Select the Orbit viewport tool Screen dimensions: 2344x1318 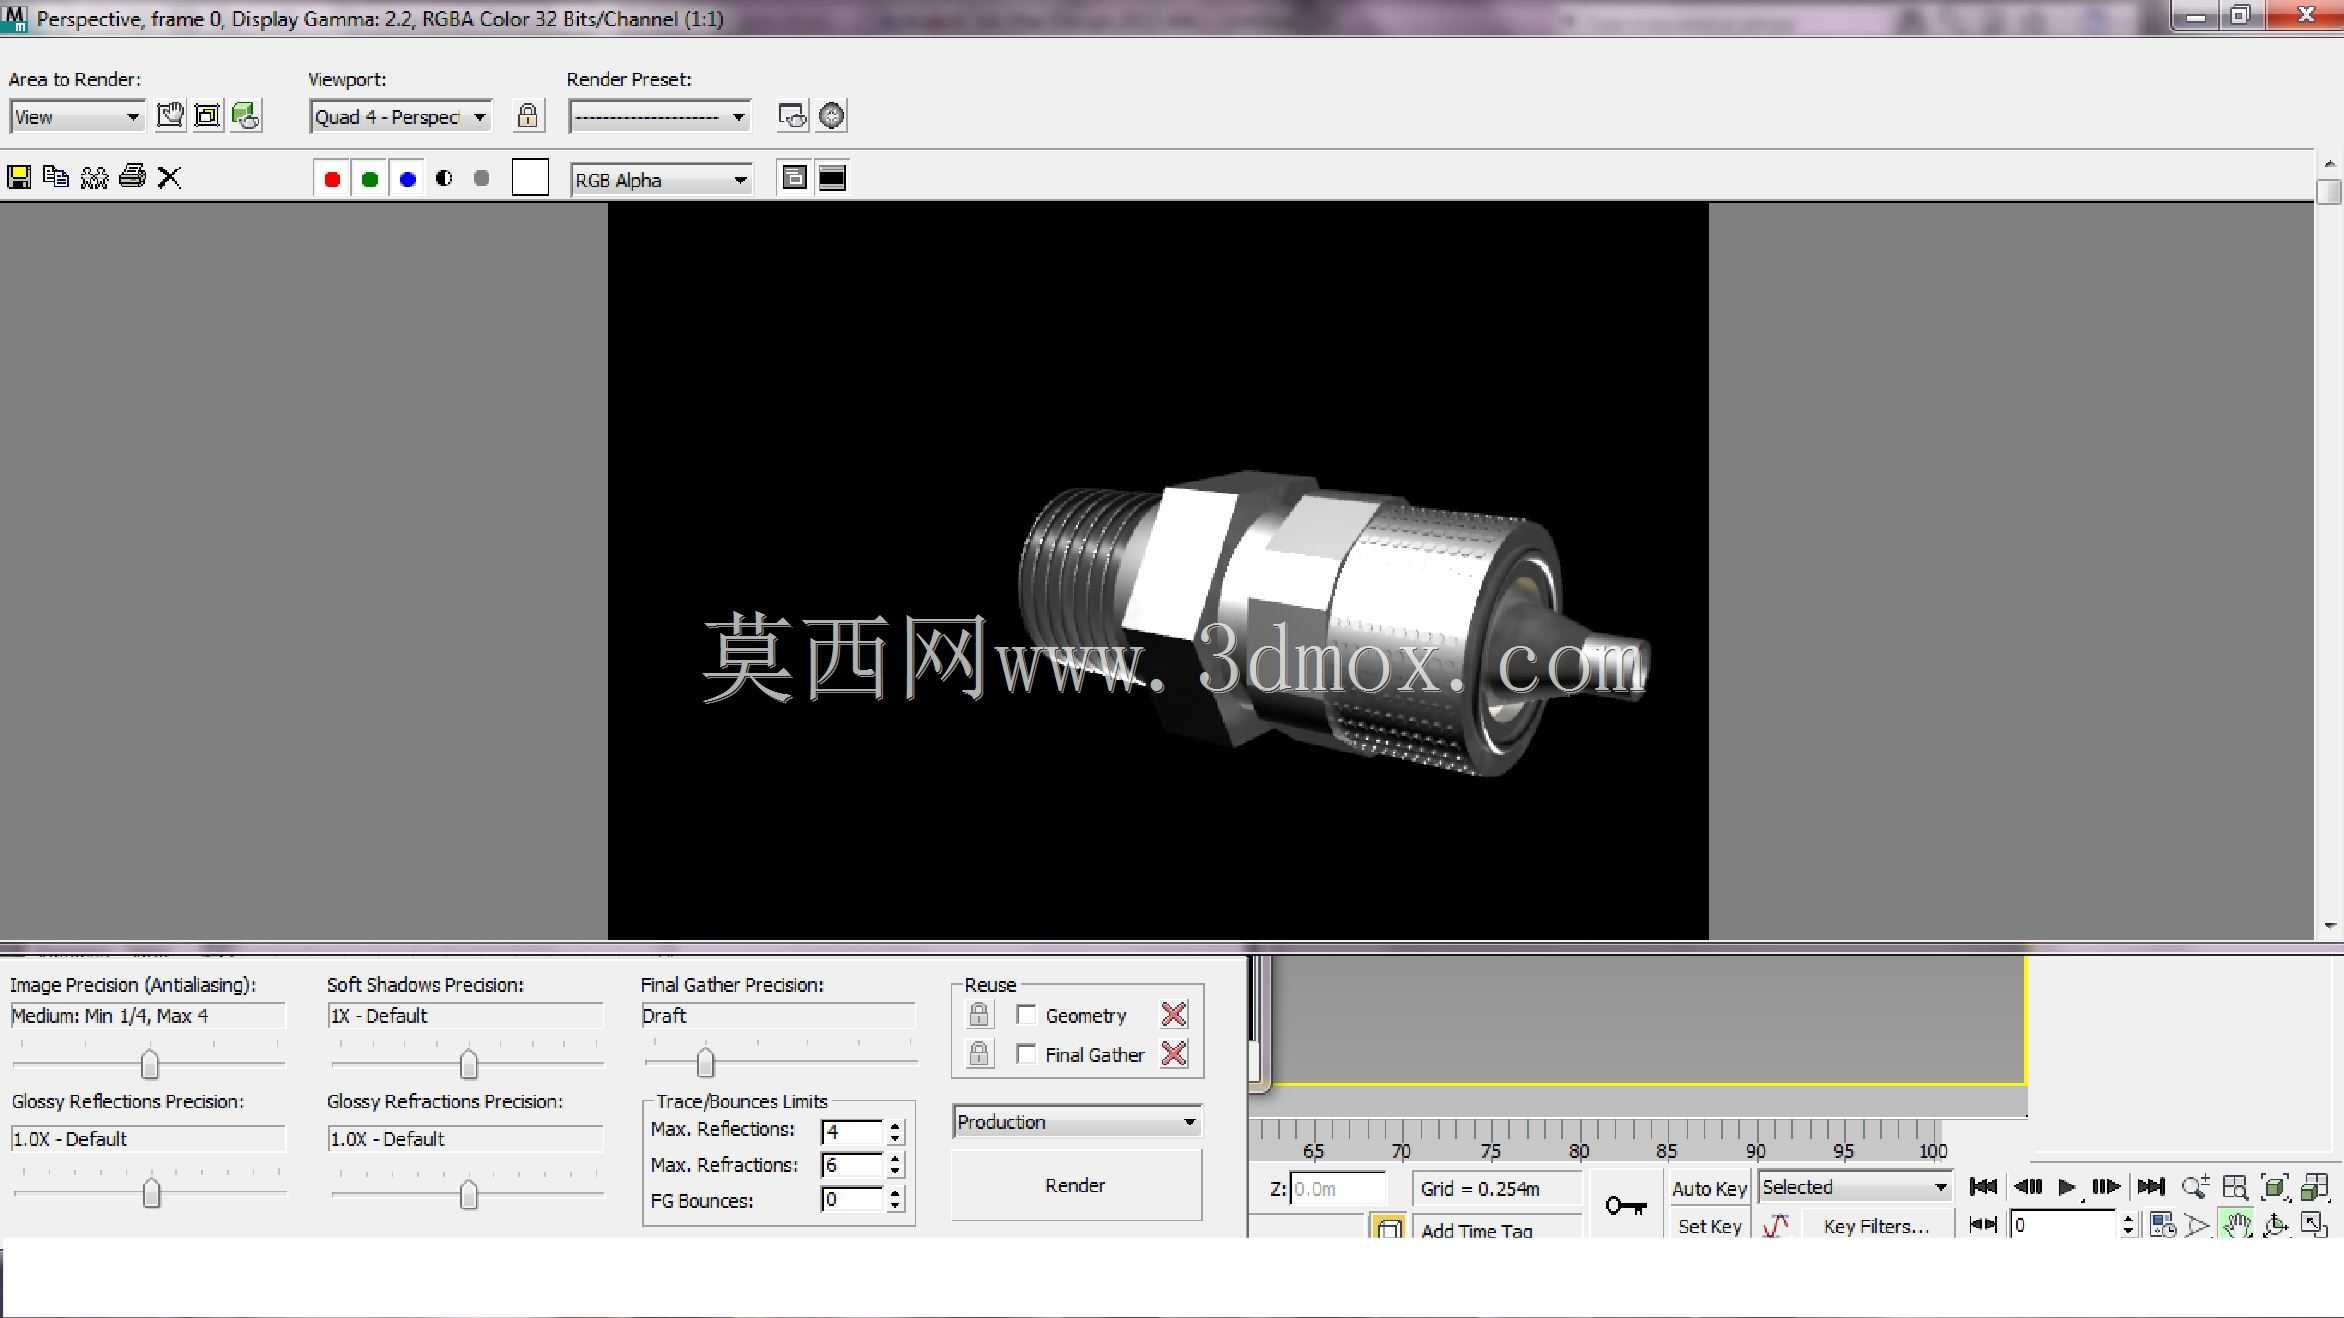pyautogui.click(x=2276, y=1225)
